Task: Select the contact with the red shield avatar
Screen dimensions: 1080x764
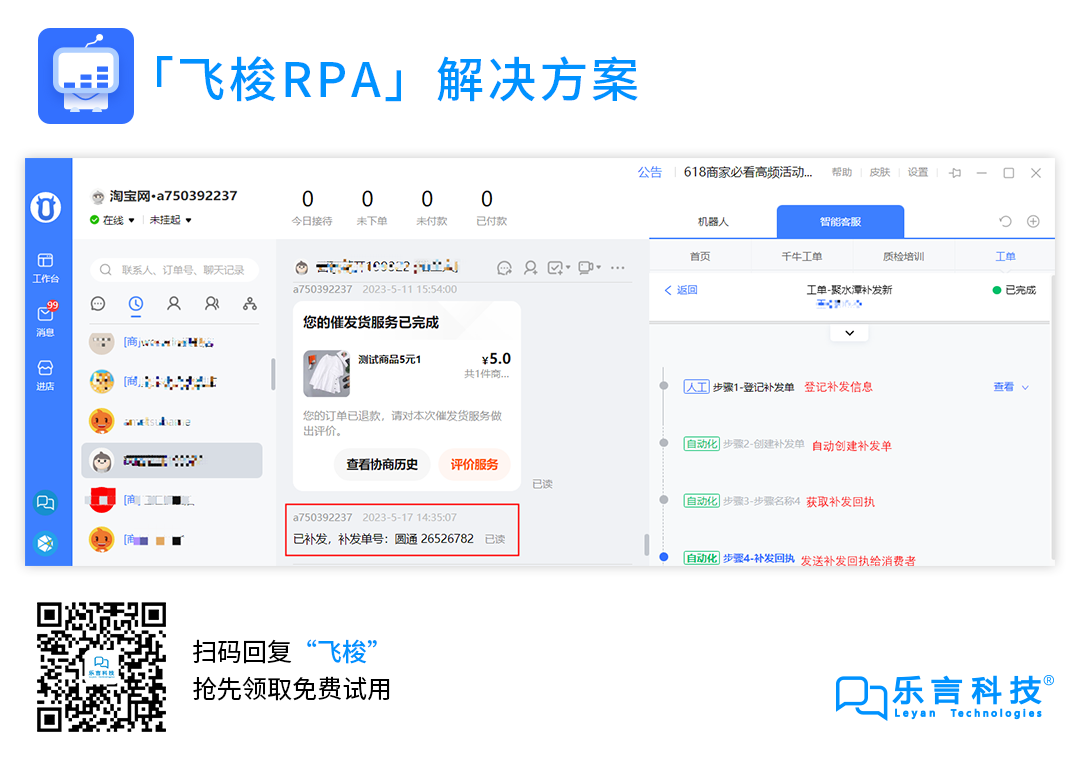Action: [172, 500]
